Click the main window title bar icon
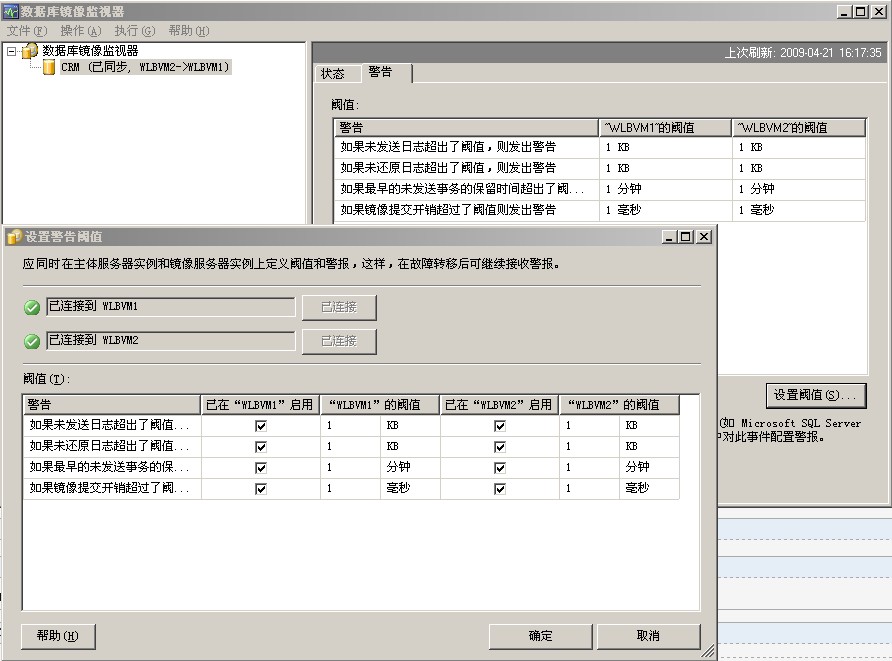Image resolution: width=892 pixels, height=661 pixels. (x=11, y=12)
